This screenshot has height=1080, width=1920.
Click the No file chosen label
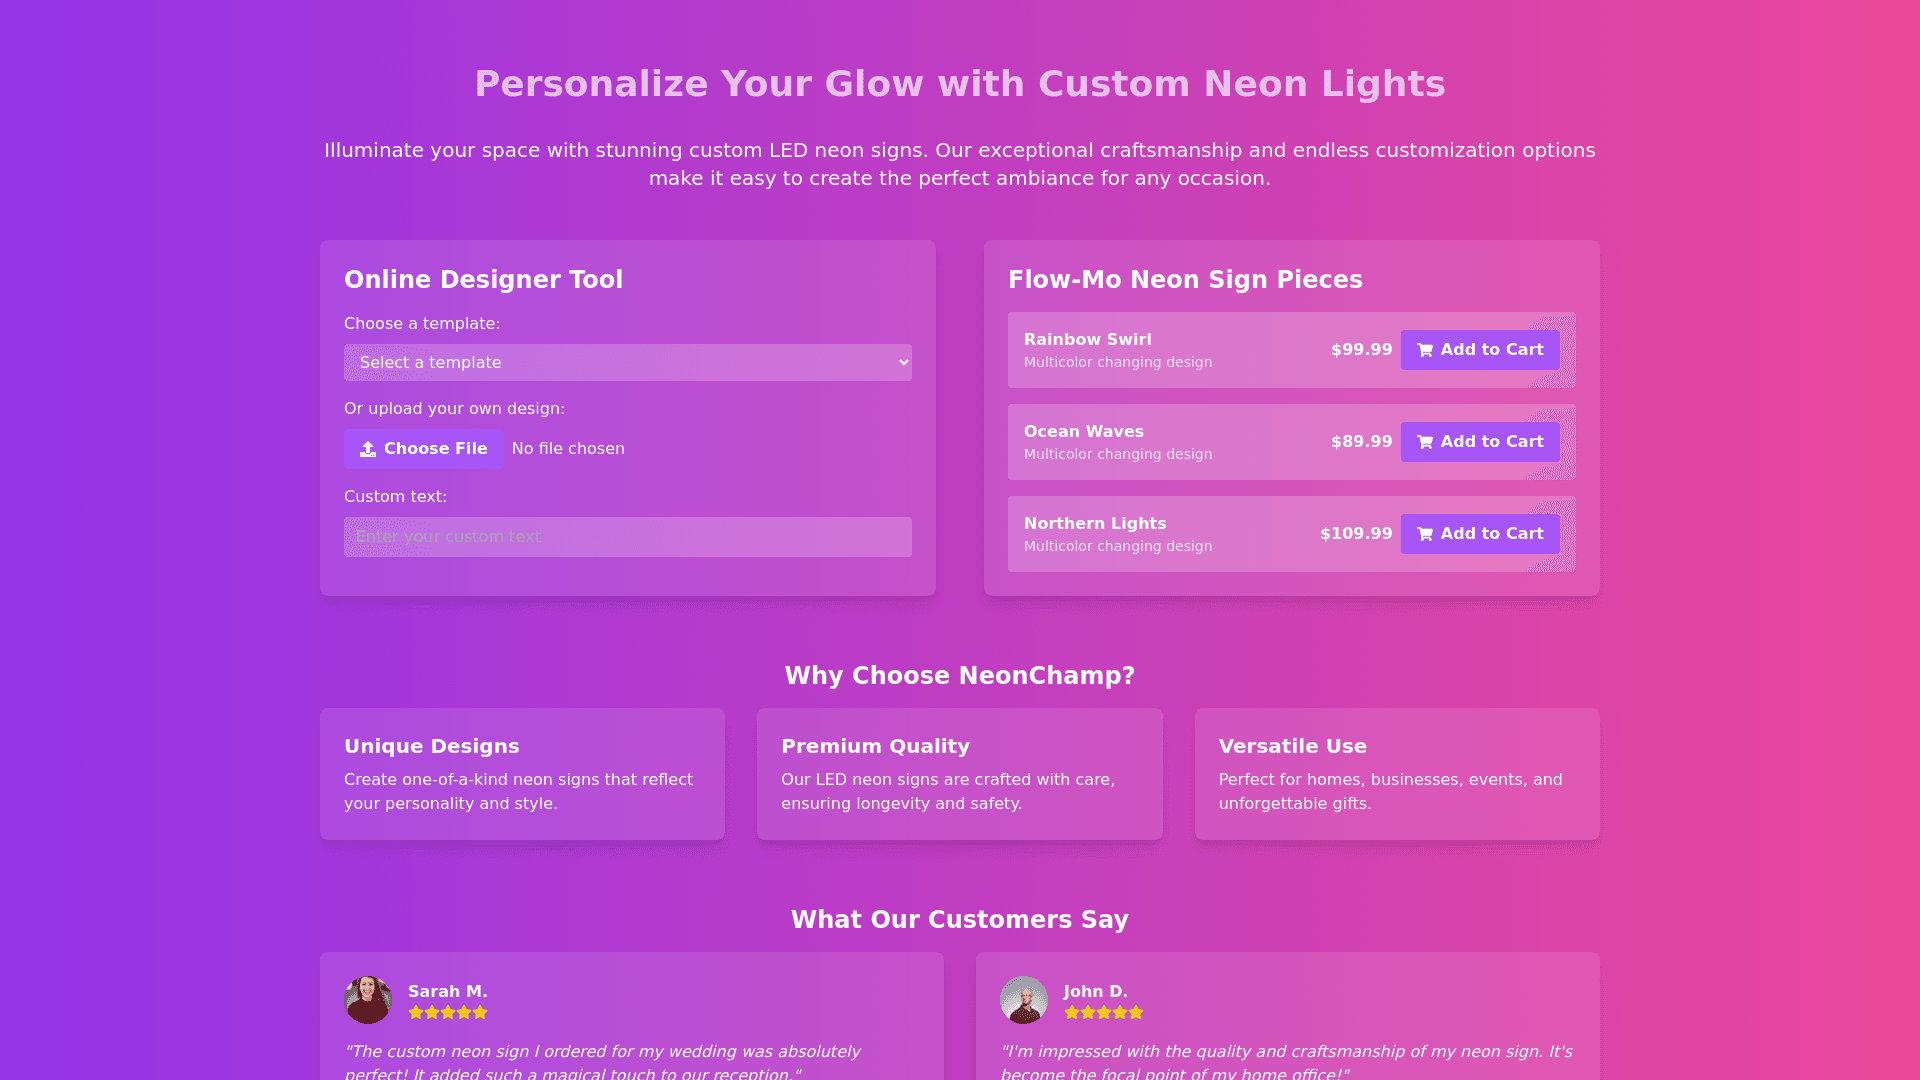tap(568, 449)
